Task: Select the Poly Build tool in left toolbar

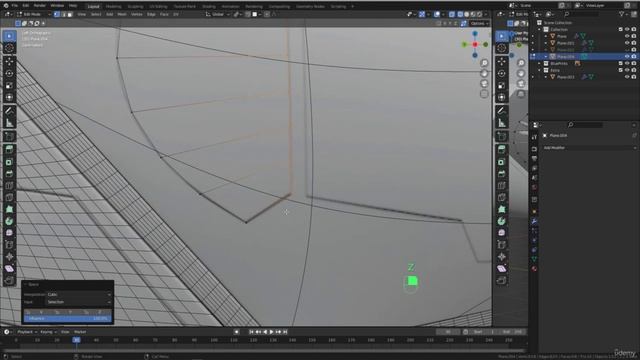Action: pos(9,209)
